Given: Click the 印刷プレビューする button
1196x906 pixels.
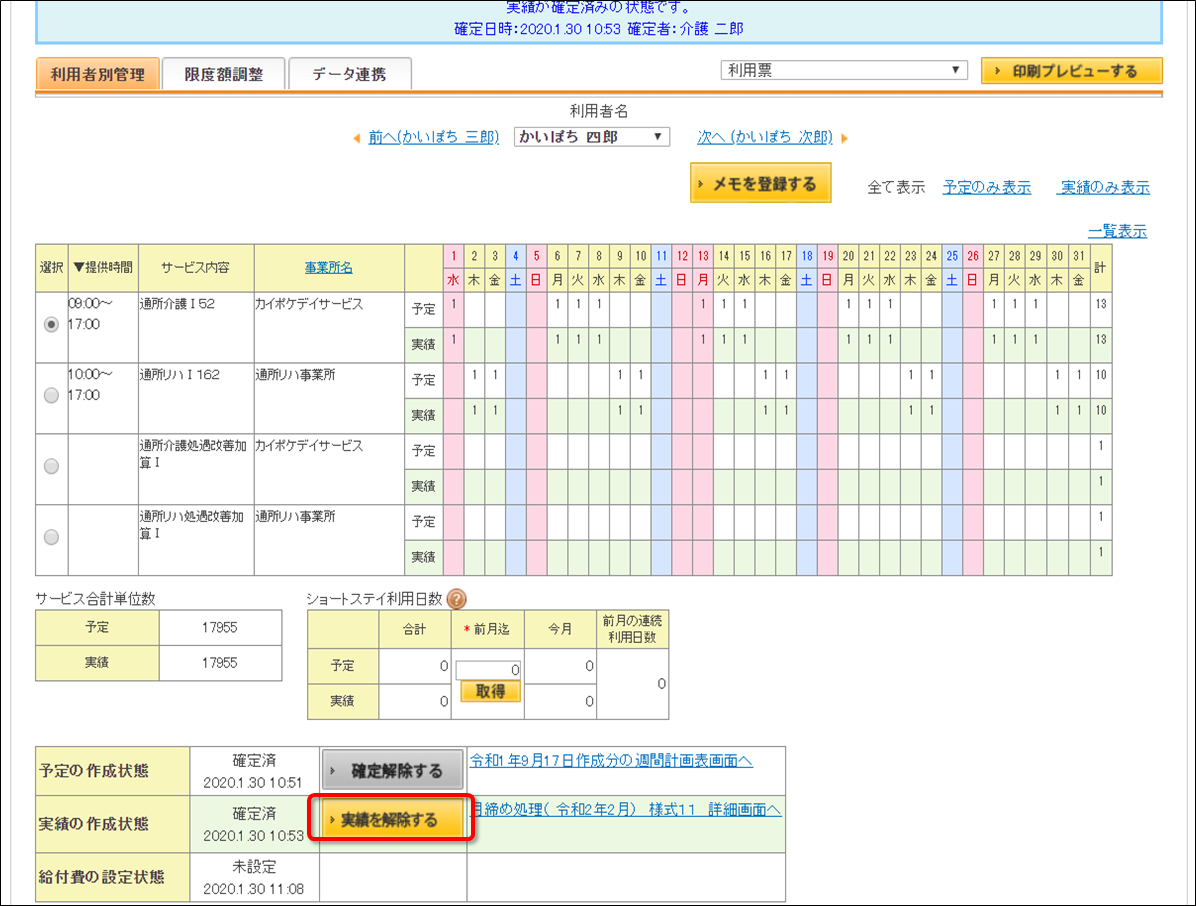Looking at the screenshot, I should pos(1072,71).
